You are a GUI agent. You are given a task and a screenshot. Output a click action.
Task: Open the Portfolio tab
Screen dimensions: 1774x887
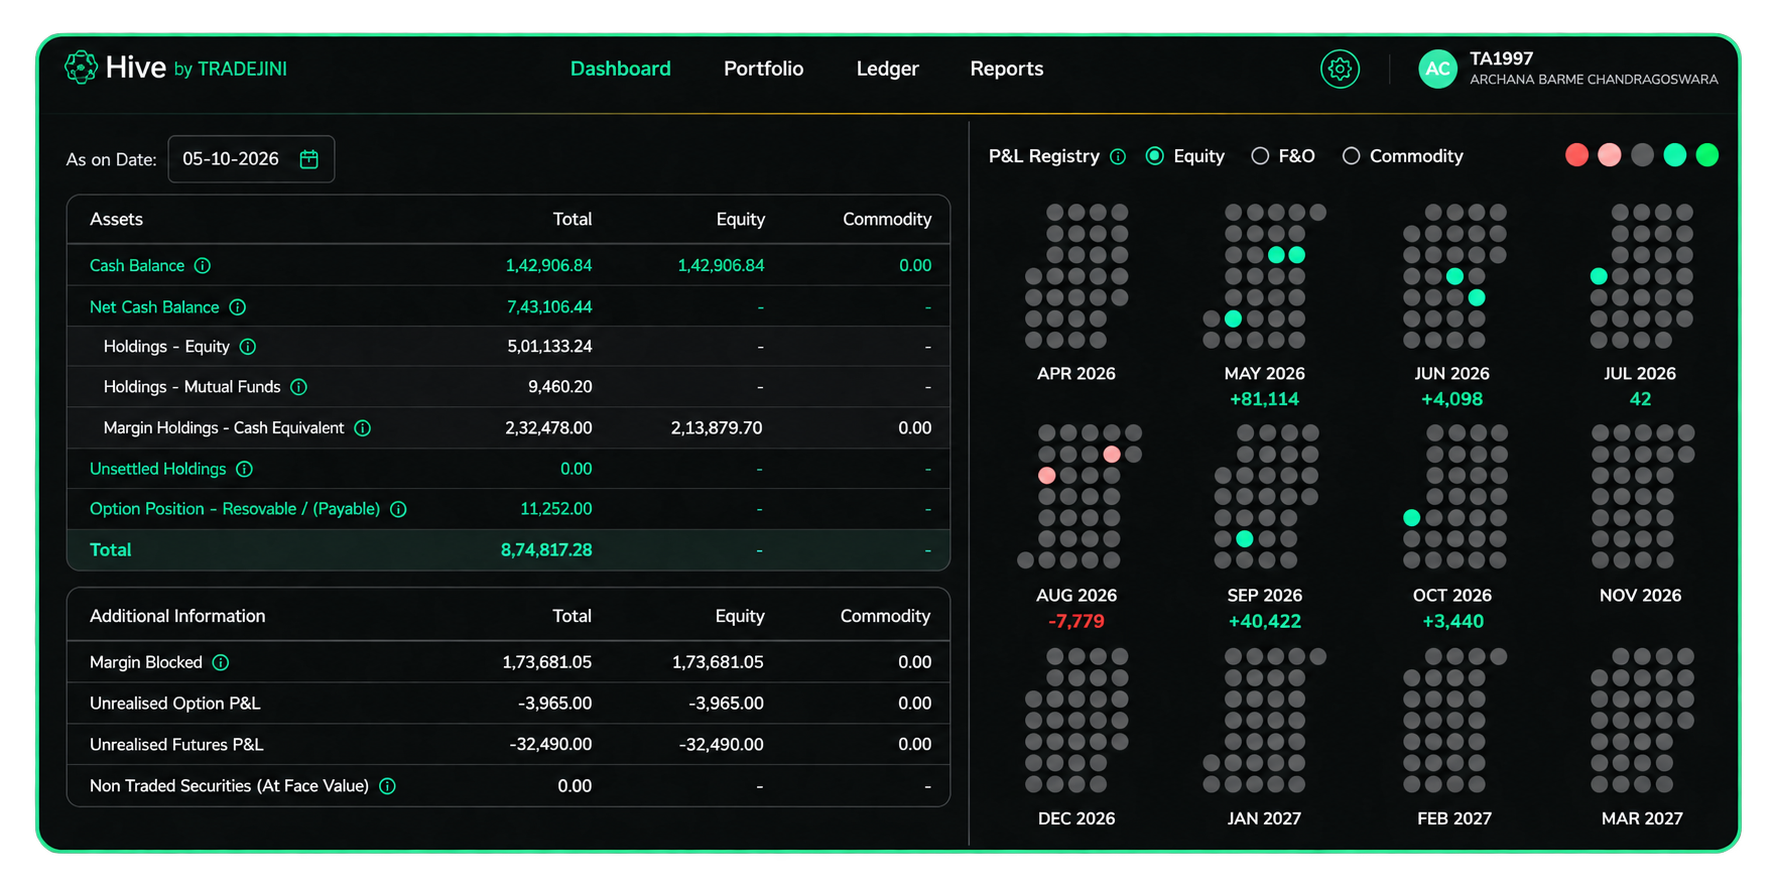pyautogui.click(x=763, y=69)
